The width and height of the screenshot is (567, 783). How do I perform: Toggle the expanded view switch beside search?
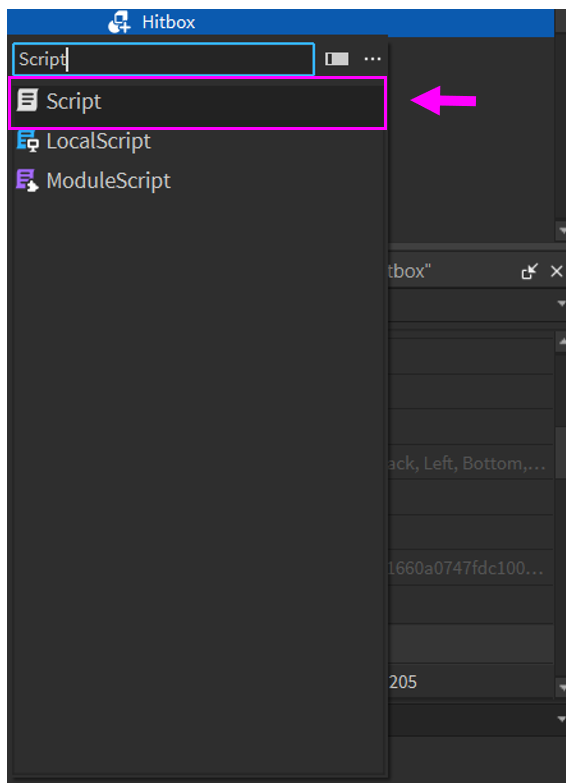point(337,59)
